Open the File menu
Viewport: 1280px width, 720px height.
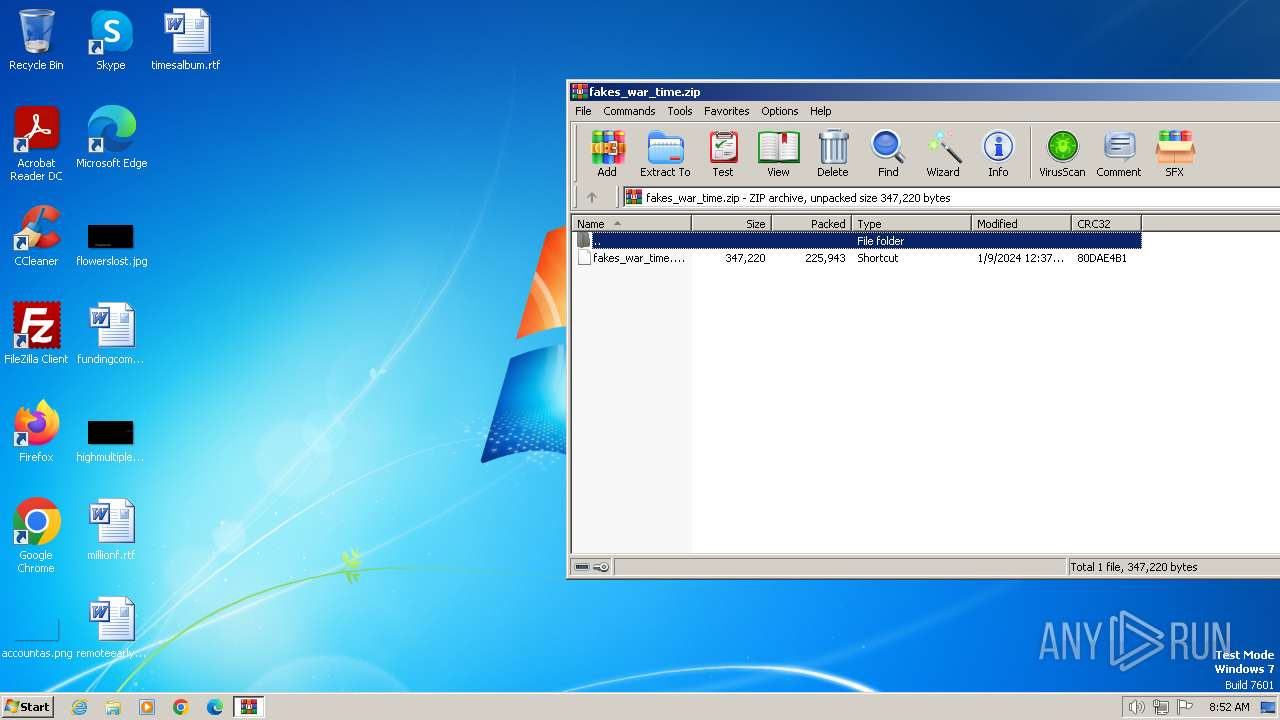pos(583,111)
